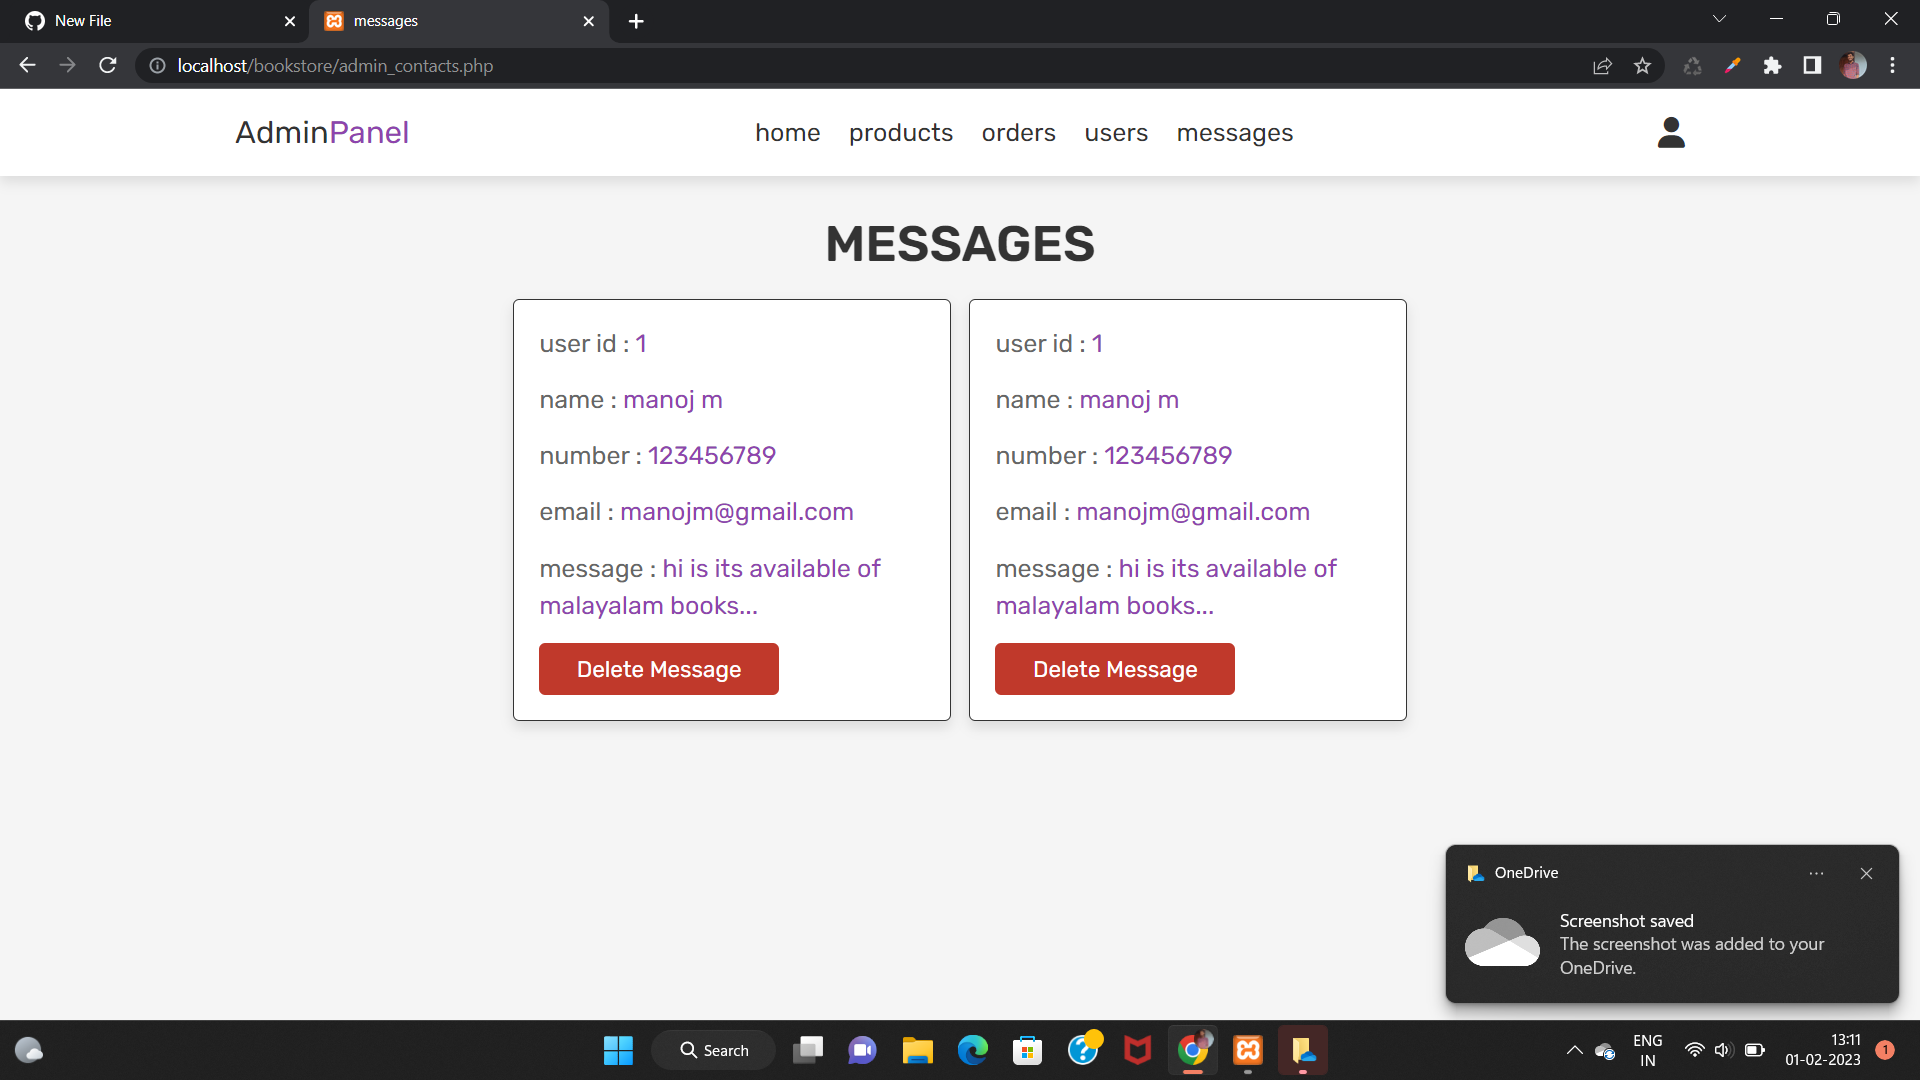Open products in the admin menu

(x=901, y=133)
